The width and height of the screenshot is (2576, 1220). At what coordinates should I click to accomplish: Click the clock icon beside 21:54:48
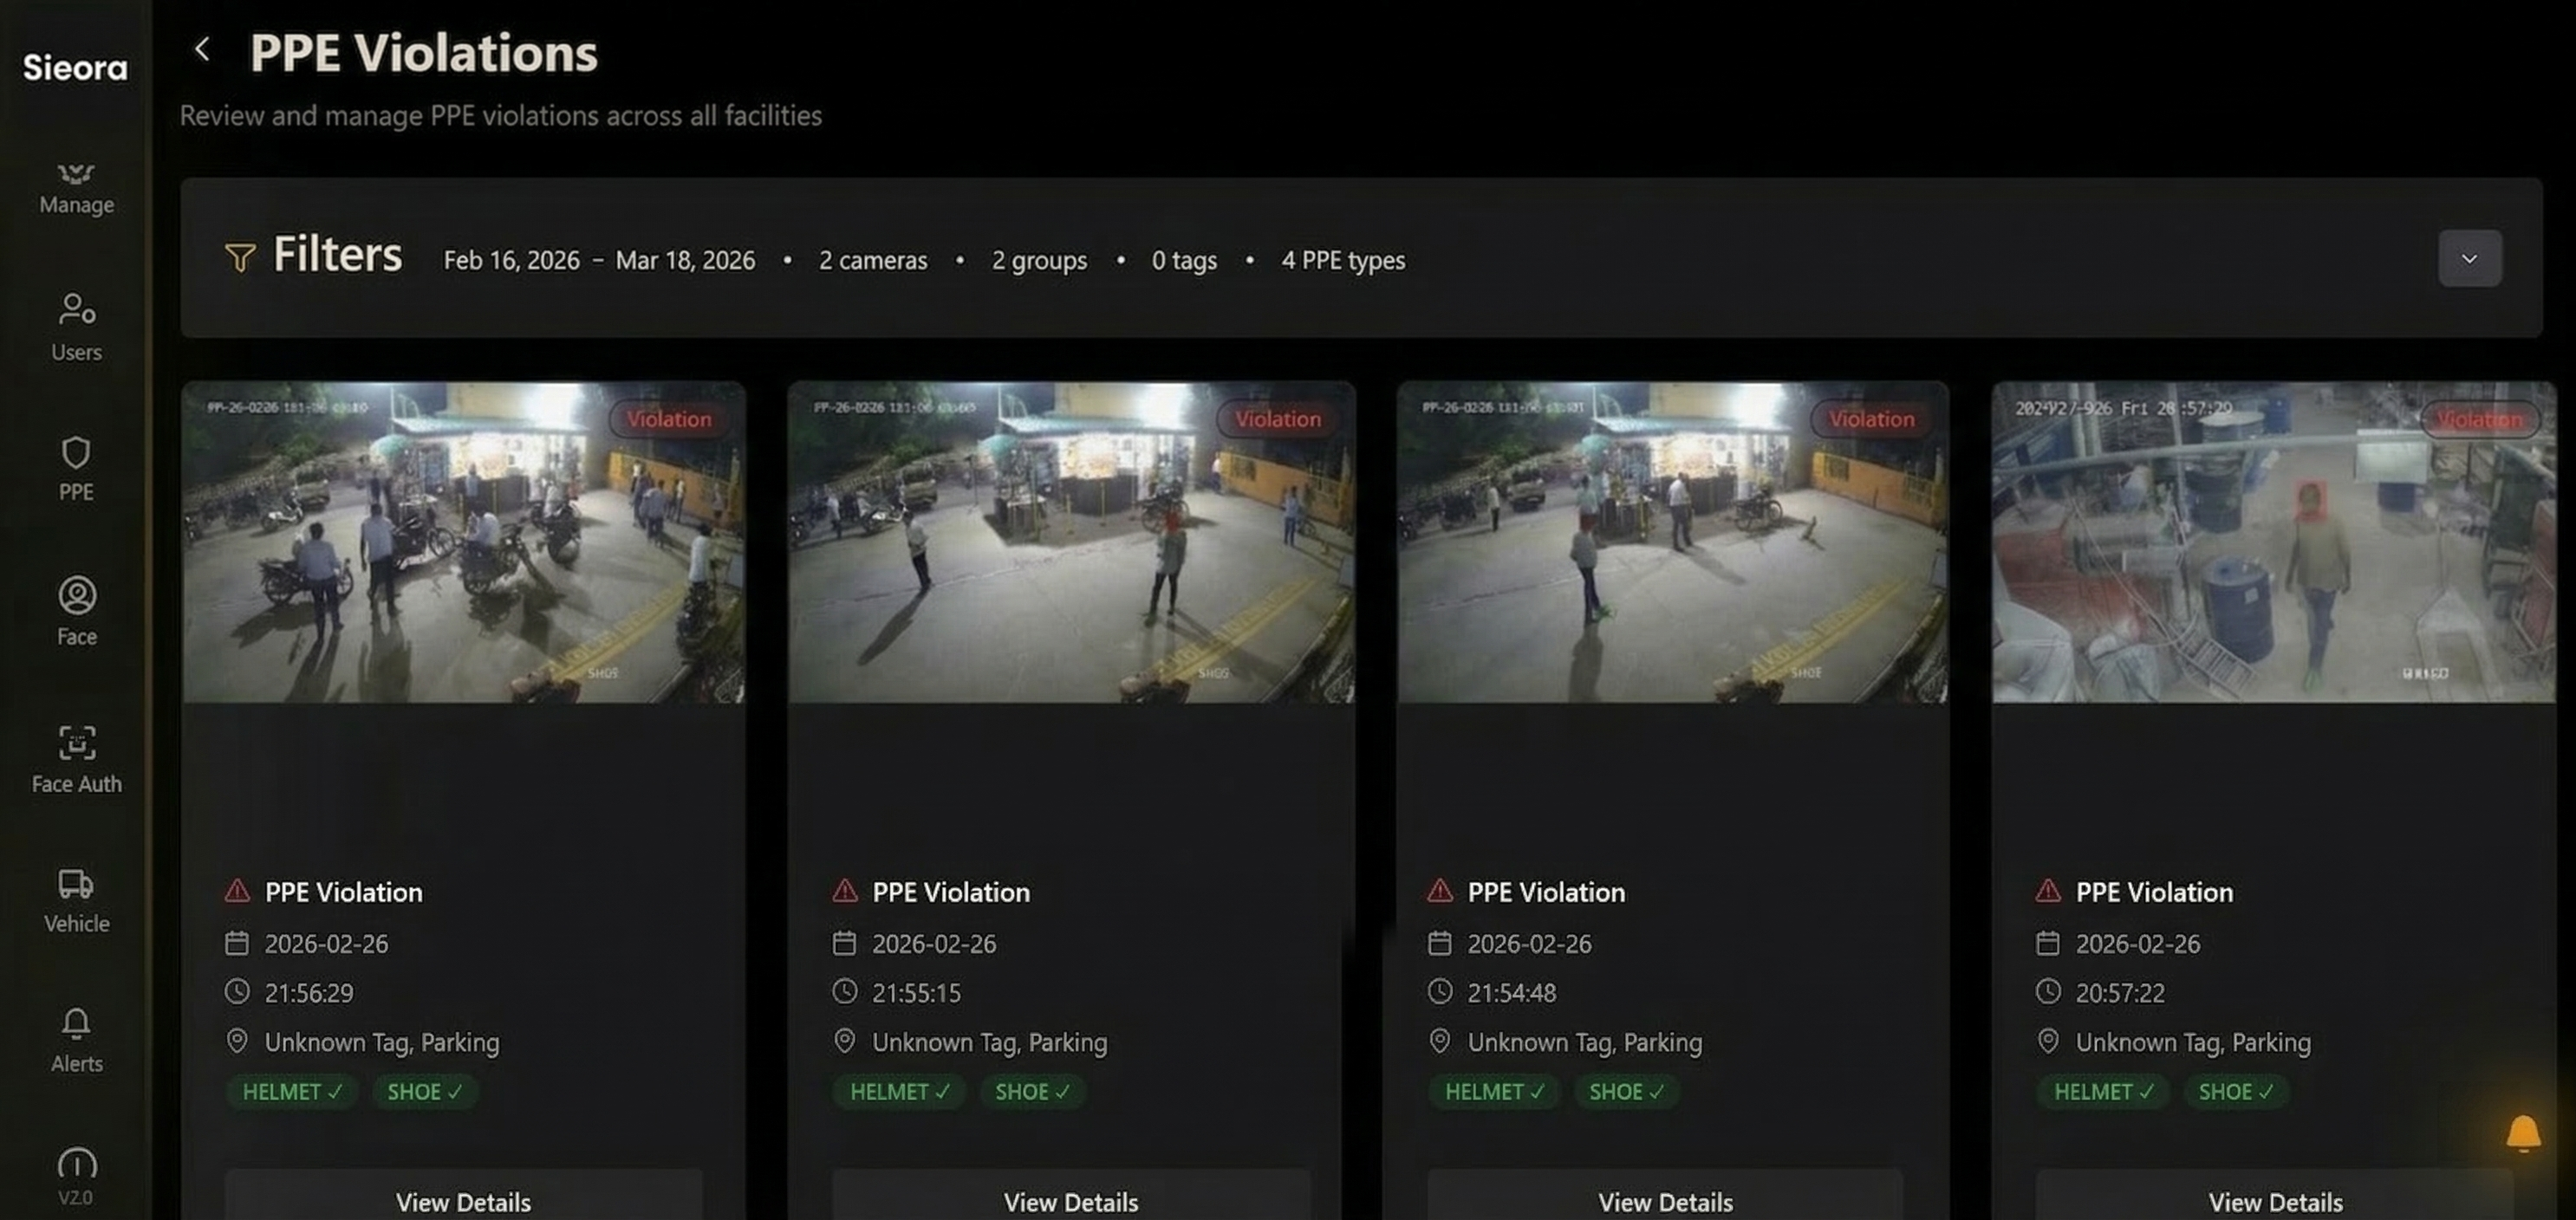click(1440, 991)
